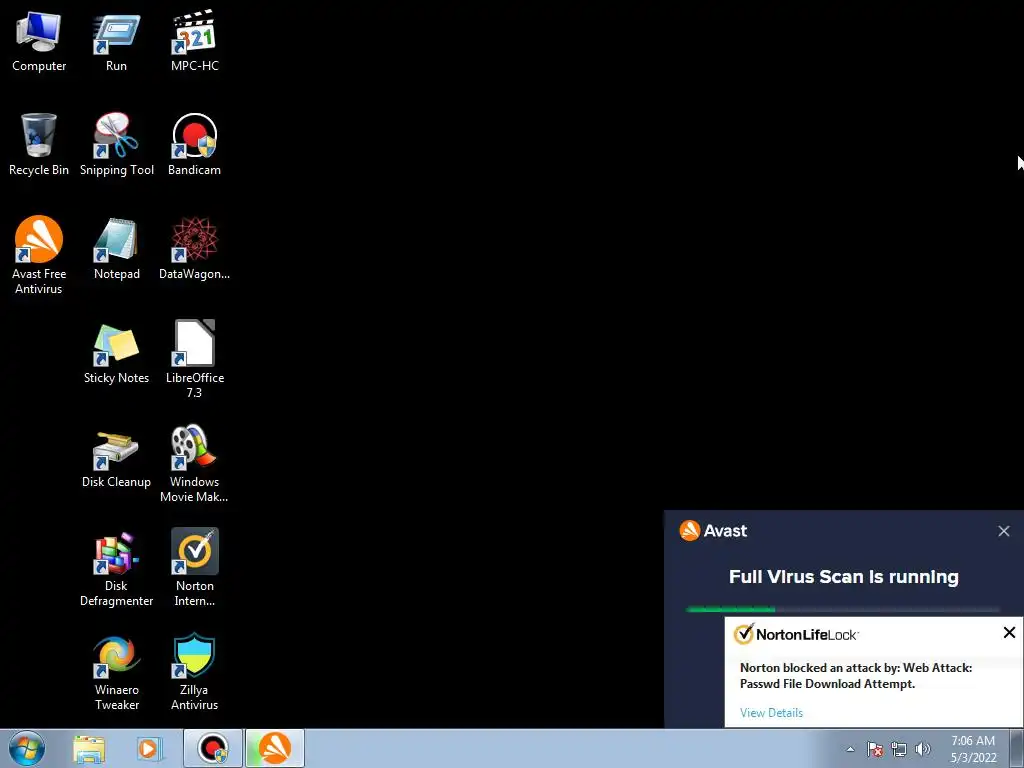Viewport: 1024px width, 768px height.
Task: Open the Snipping Tool shortcut
Action: click(116, 144)
